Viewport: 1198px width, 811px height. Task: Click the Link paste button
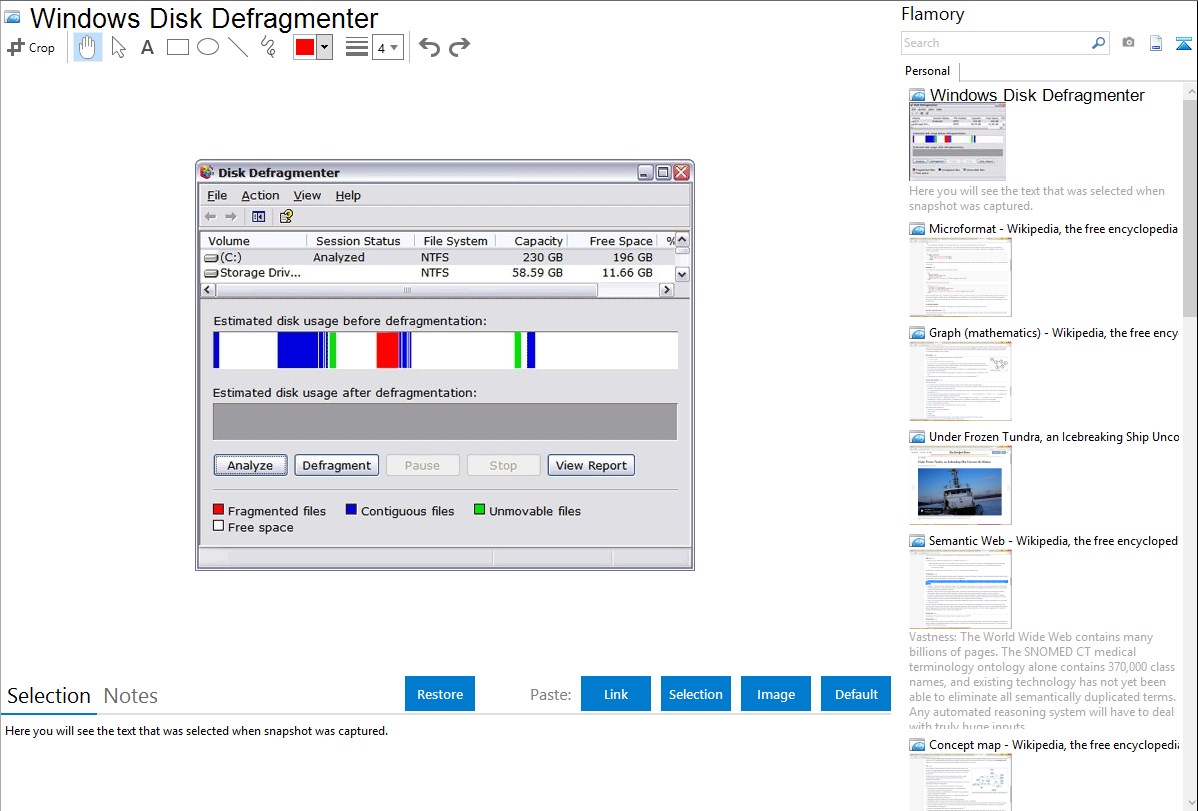[x=616, y=694]
